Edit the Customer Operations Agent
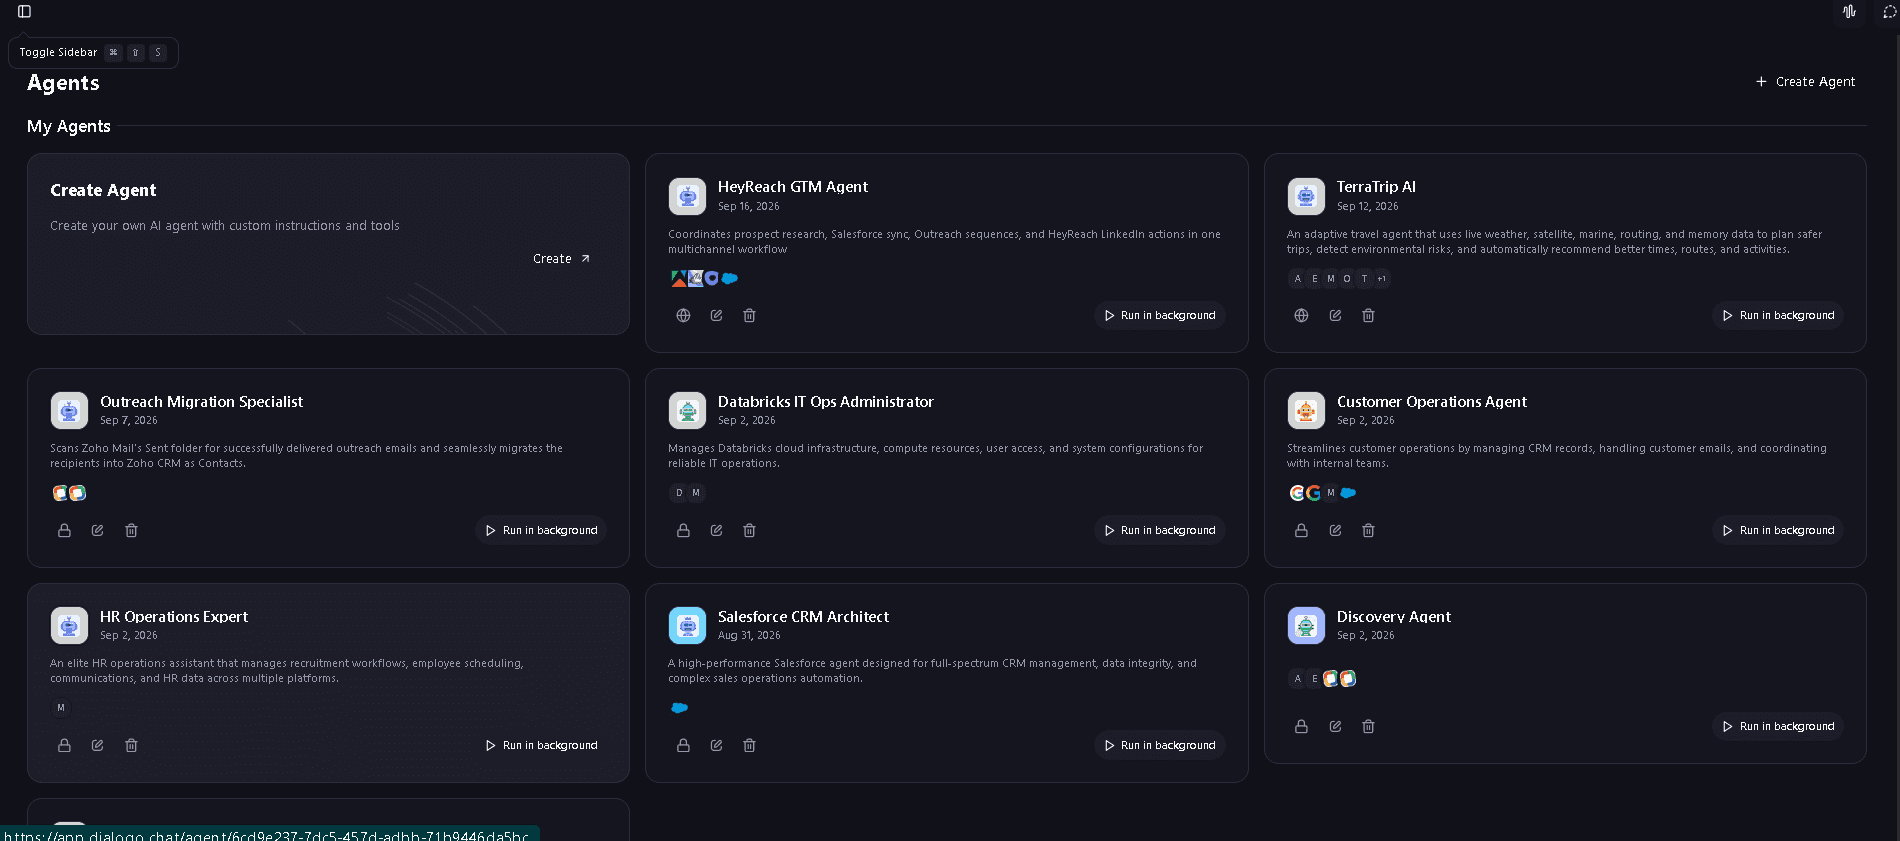Viewport: 1900px width, 841px height. (x=1335, y=531)
